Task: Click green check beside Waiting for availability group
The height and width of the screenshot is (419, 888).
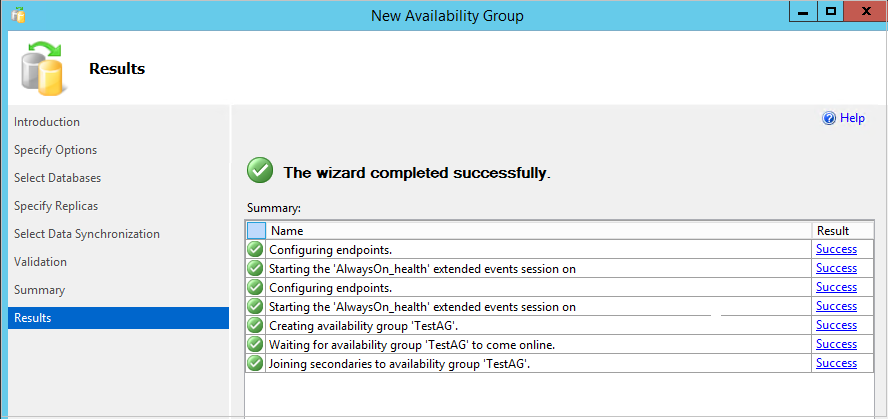Action: coord(256,344)
